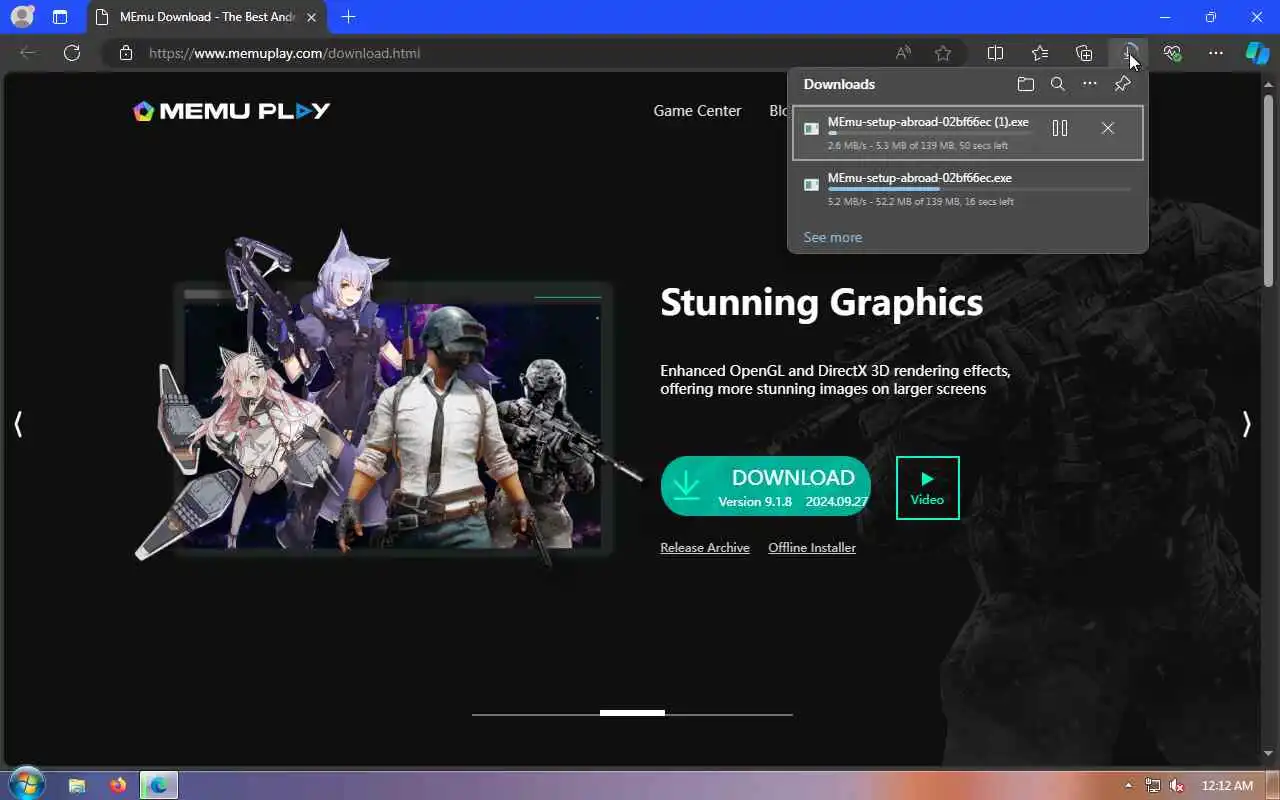This screenshot has height=800, width=1280.
Task: Open the downloads folder
Action: point(1025,84)
